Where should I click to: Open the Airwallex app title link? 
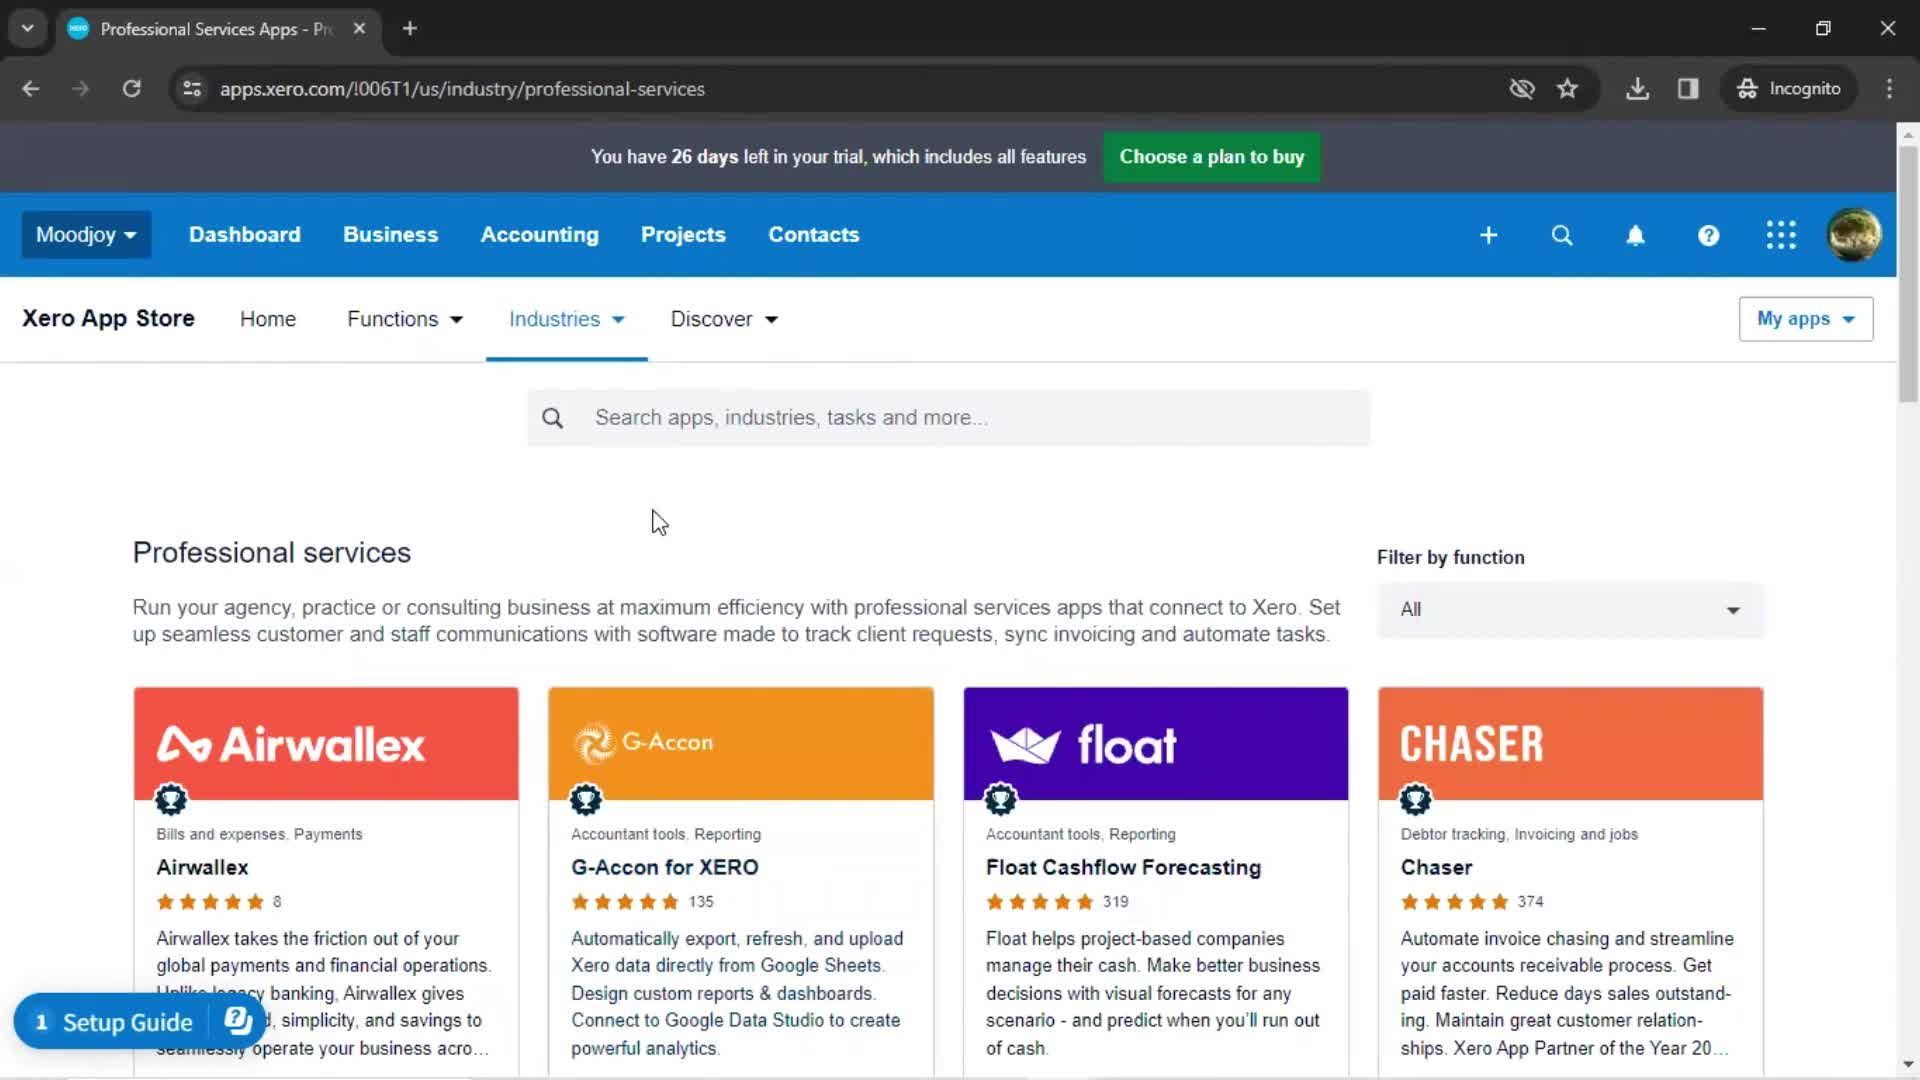tap(202, 868)
